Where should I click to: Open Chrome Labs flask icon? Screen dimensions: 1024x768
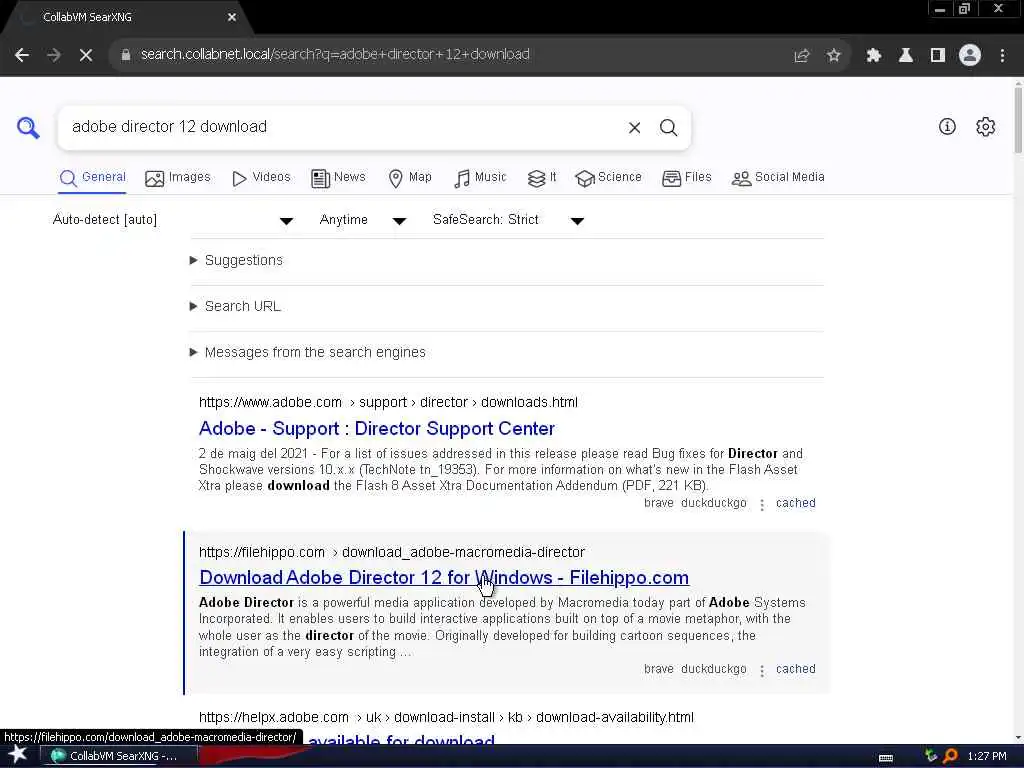906,55
